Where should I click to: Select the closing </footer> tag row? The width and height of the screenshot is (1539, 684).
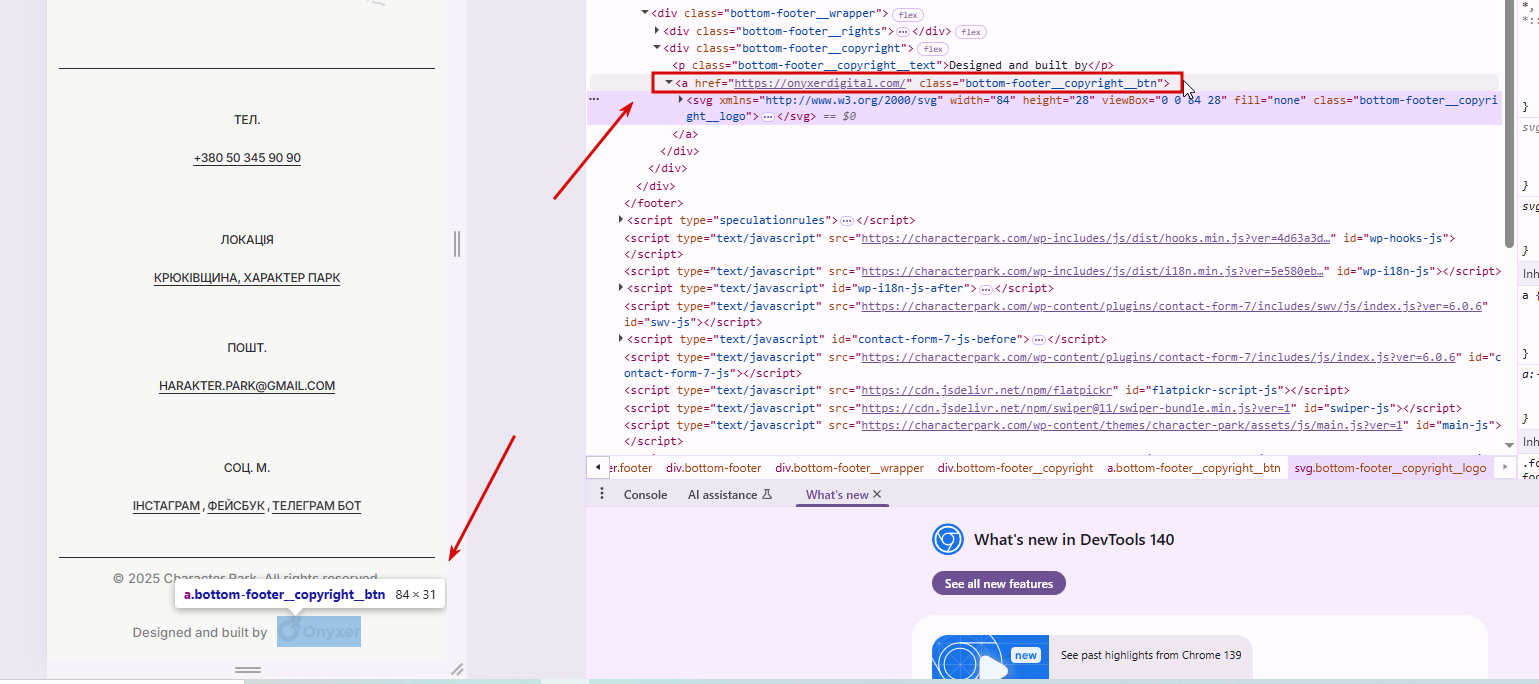[654, 203]
